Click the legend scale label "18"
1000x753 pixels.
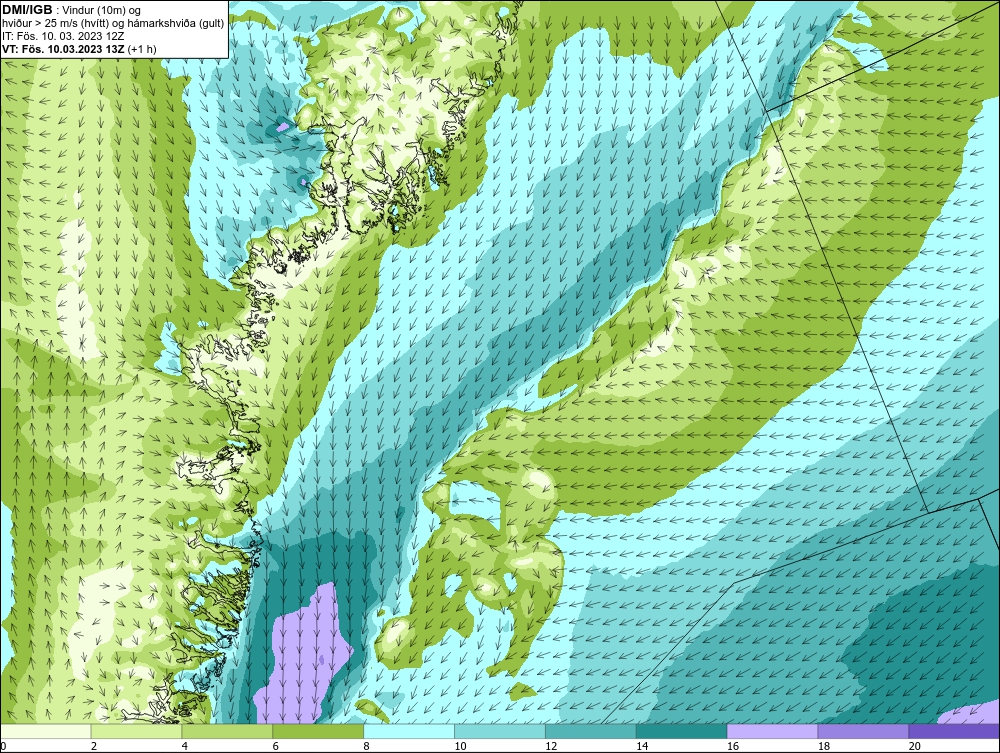click(824, 746)
